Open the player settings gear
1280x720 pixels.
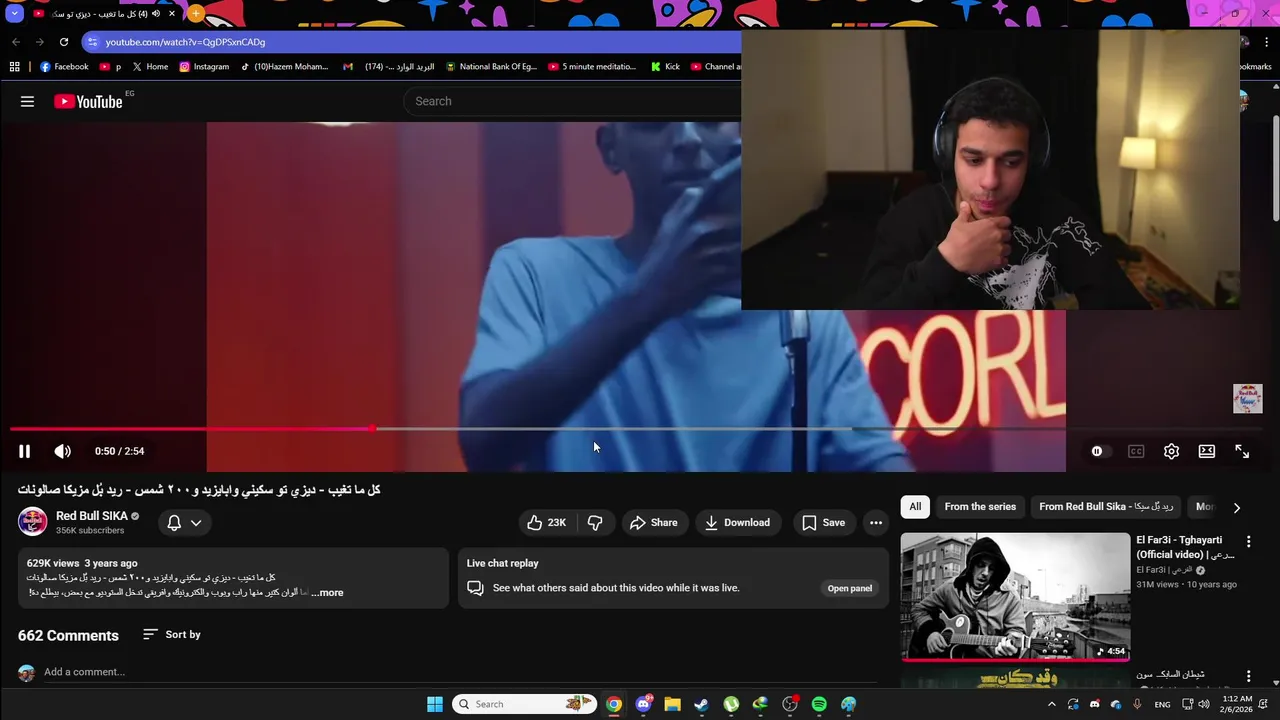tap(1171, 451)
